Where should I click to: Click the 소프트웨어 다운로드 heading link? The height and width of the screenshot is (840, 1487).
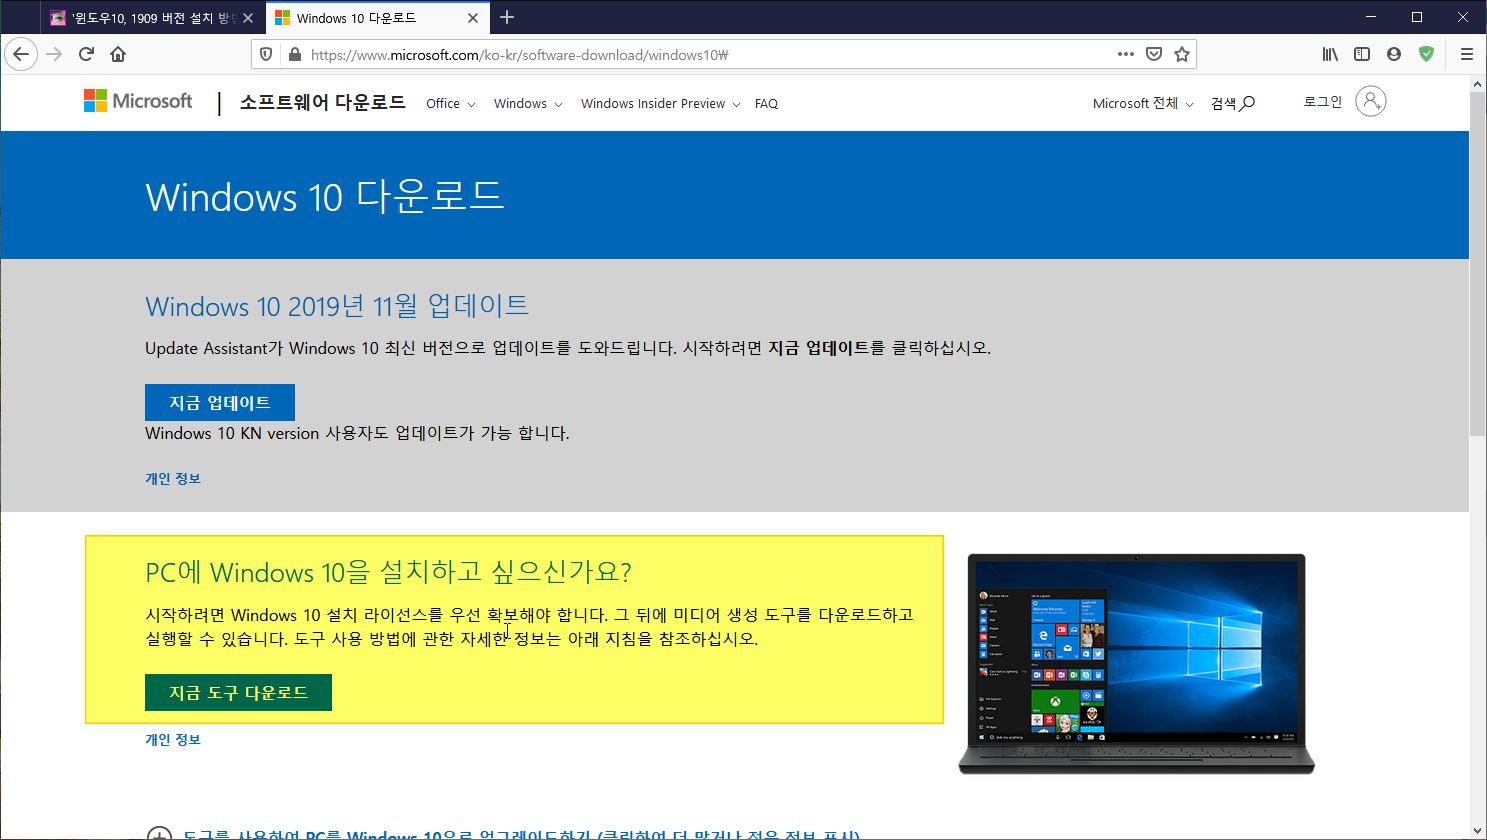pos(322,102)
